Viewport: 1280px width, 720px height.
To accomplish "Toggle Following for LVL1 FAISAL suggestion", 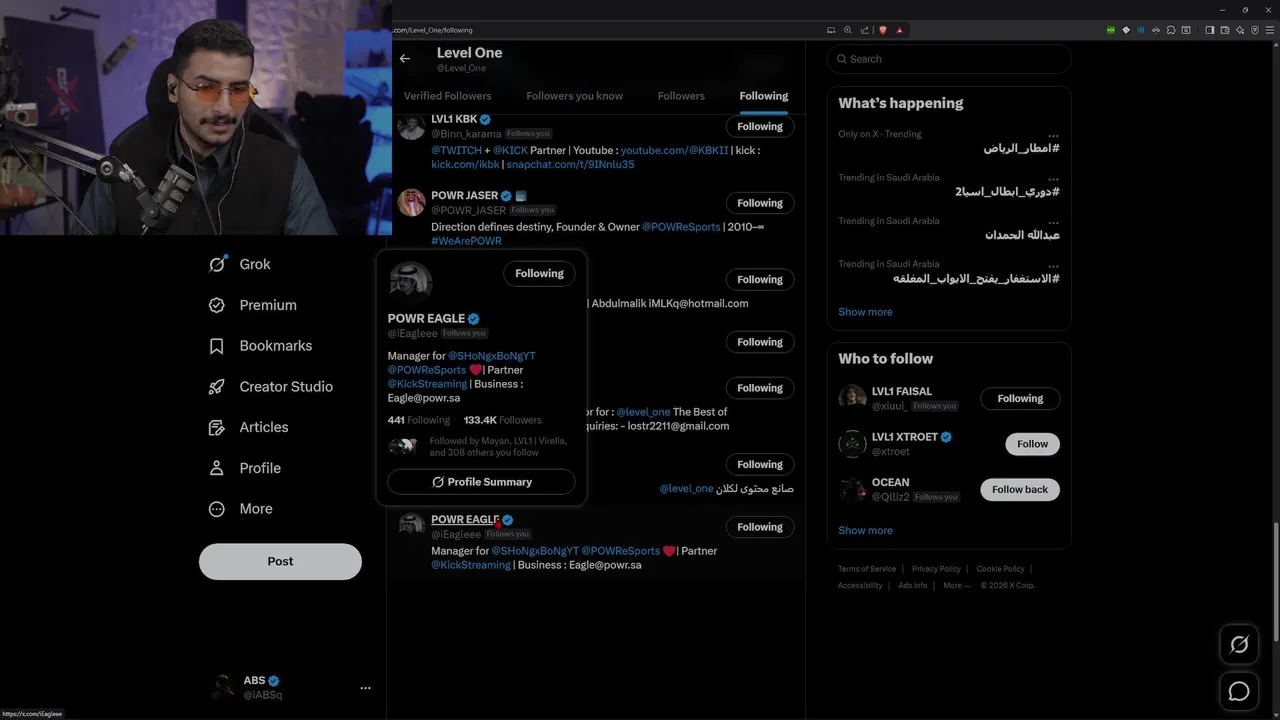I will pyautogui.click(x=1020, y=398).
